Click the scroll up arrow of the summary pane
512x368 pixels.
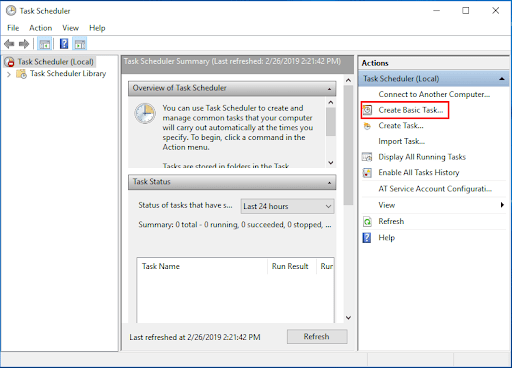pyautogui.click(x=348, y=80)
